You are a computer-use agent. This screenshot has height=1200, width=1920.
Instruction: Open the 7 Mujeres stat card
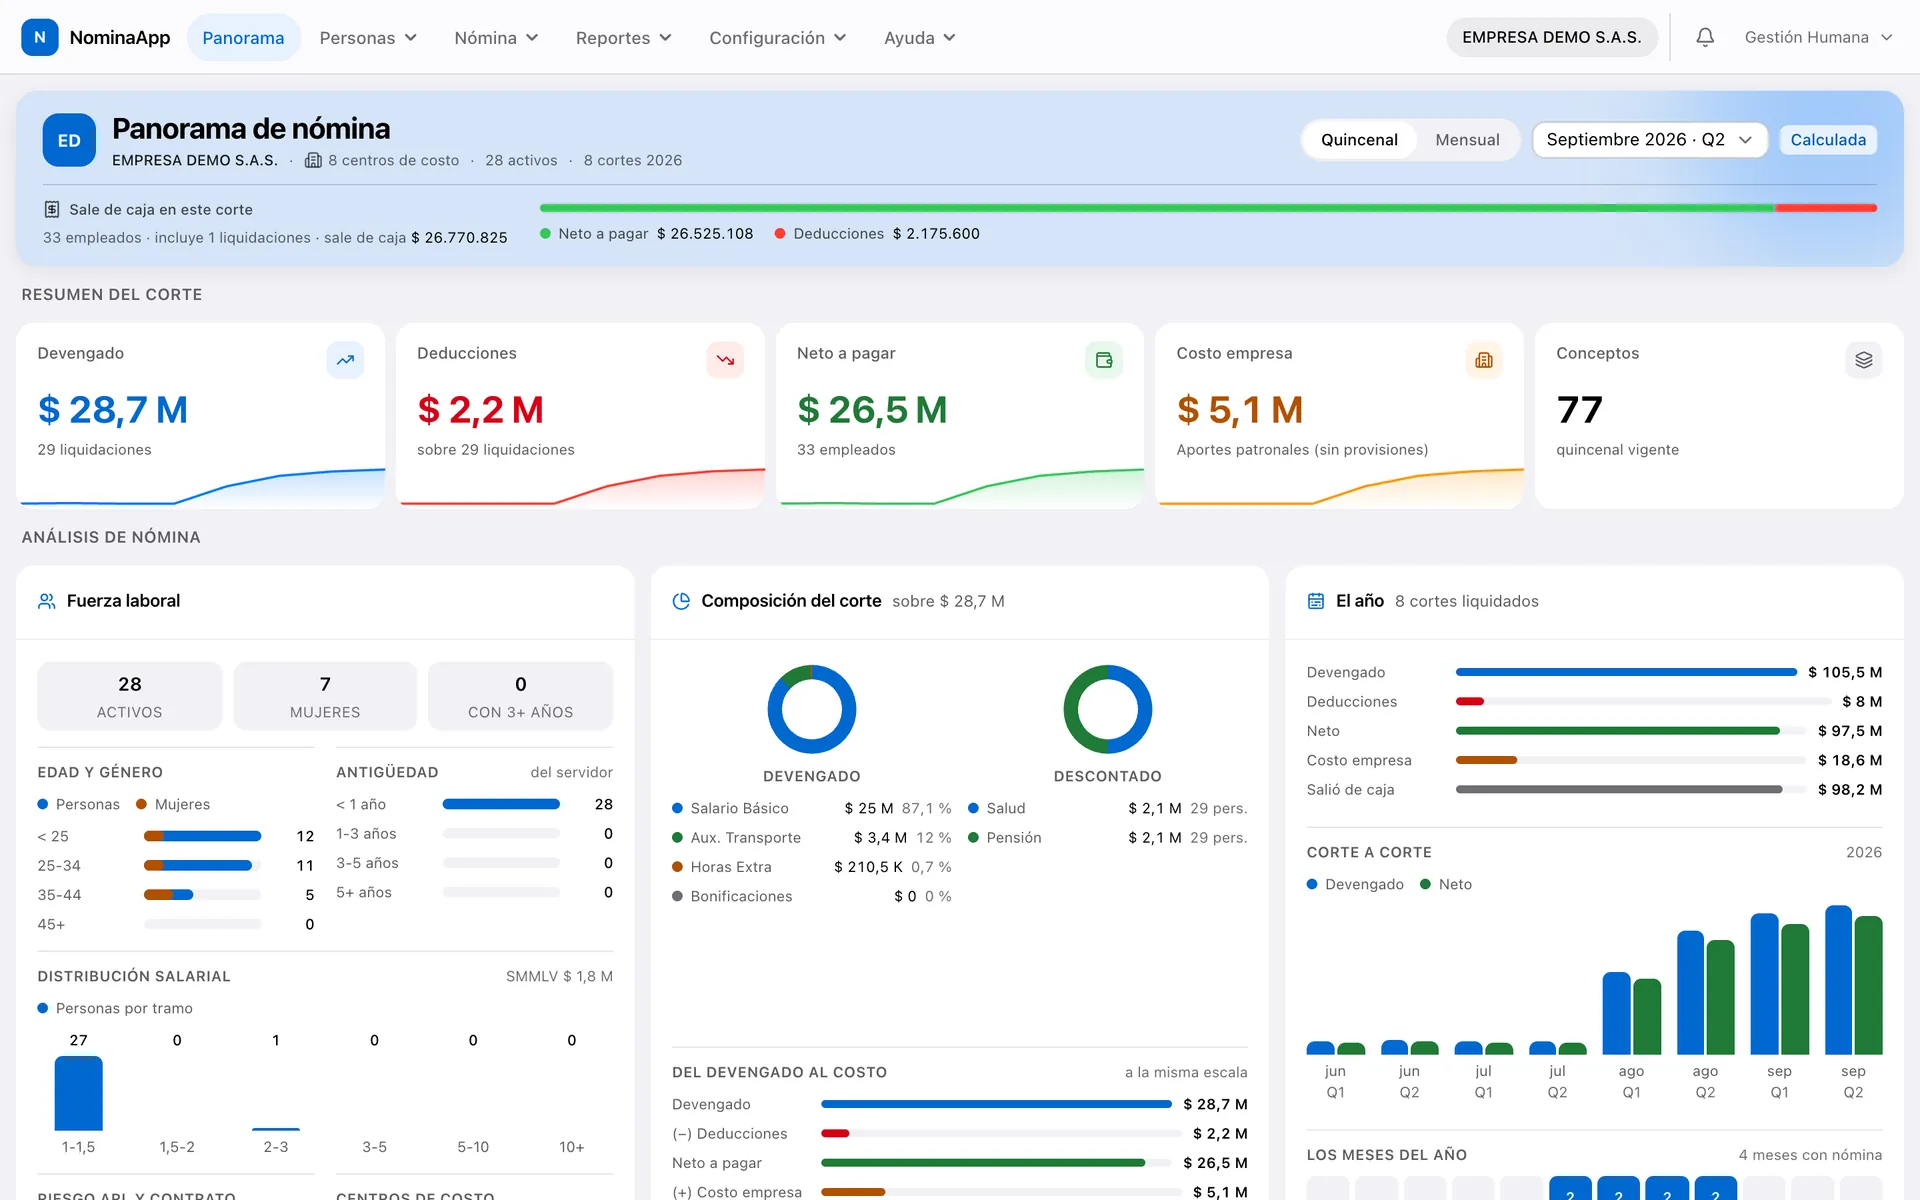pos(325,696)
